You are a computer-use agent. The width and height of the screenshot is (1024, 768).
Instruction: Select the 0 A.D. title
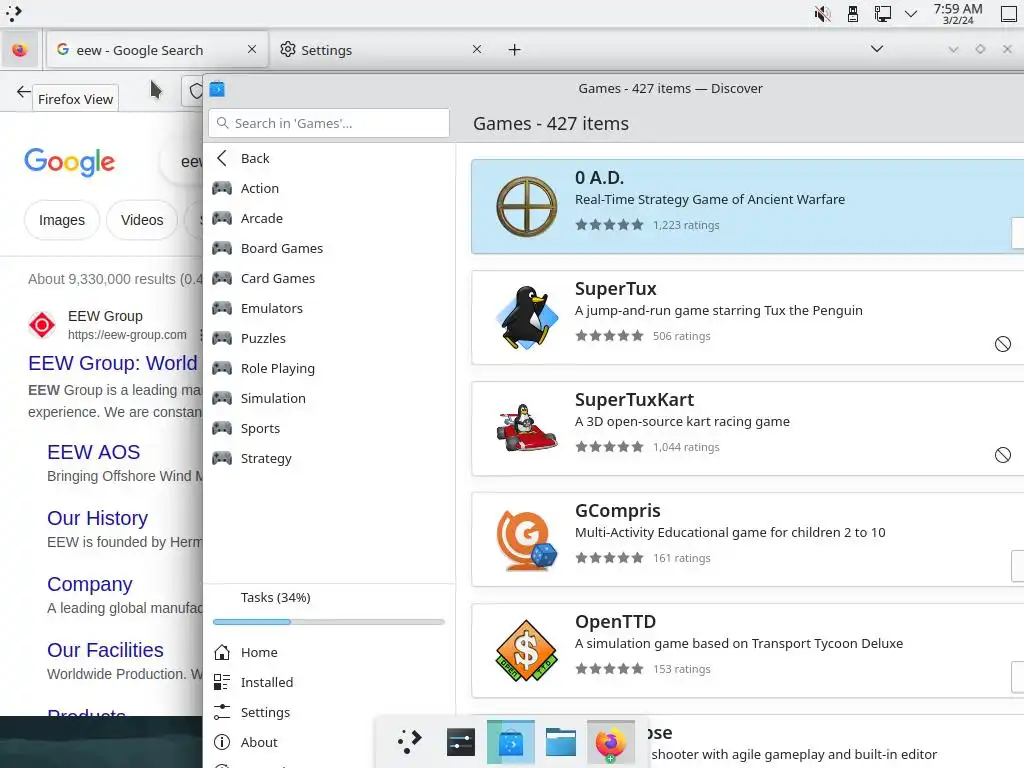(x=599, y=178)
